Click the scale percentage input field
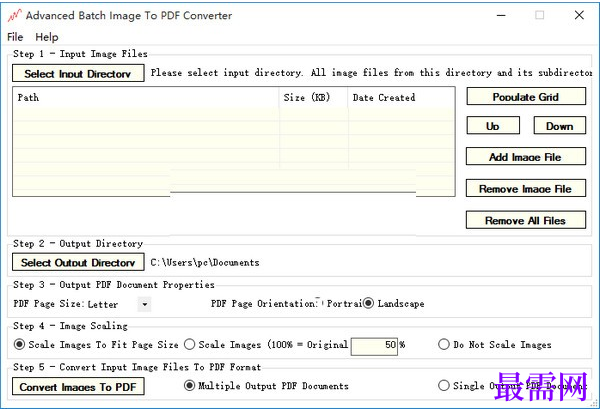 pos(374,345)
